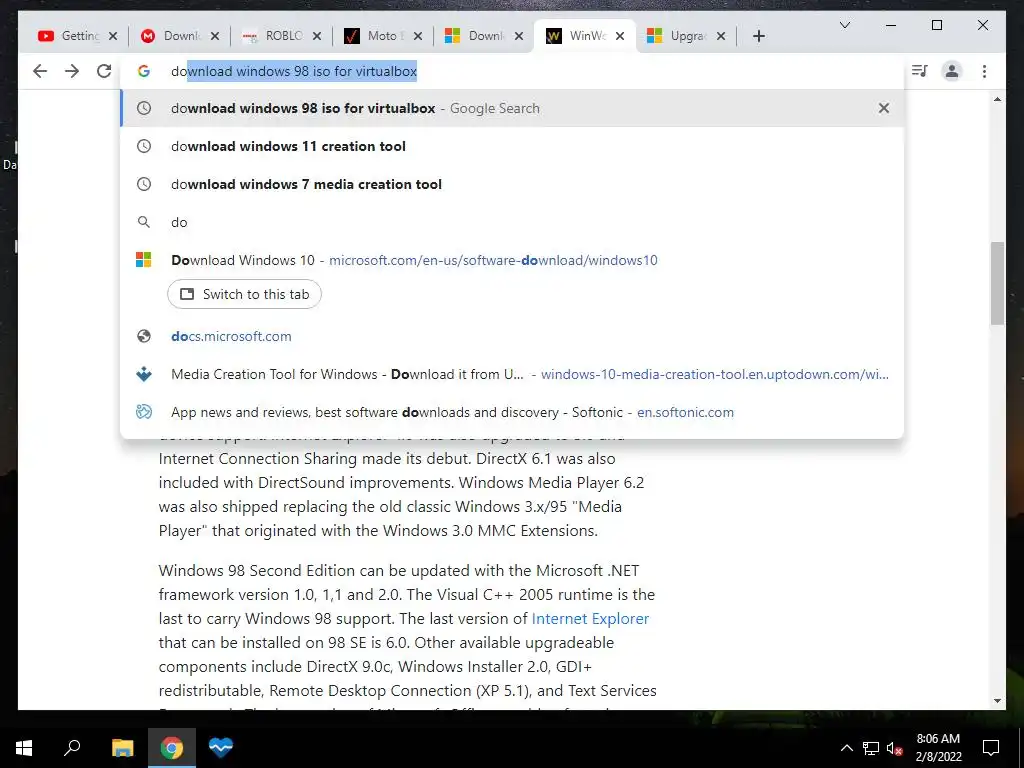Open the Media Creation Tool uptodown suggestion
Viewport: 1024px width, 768px height.
512,374
